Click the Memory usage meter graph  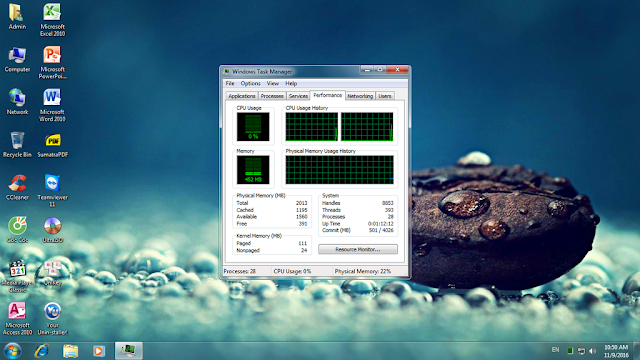(x=253, y=170)
